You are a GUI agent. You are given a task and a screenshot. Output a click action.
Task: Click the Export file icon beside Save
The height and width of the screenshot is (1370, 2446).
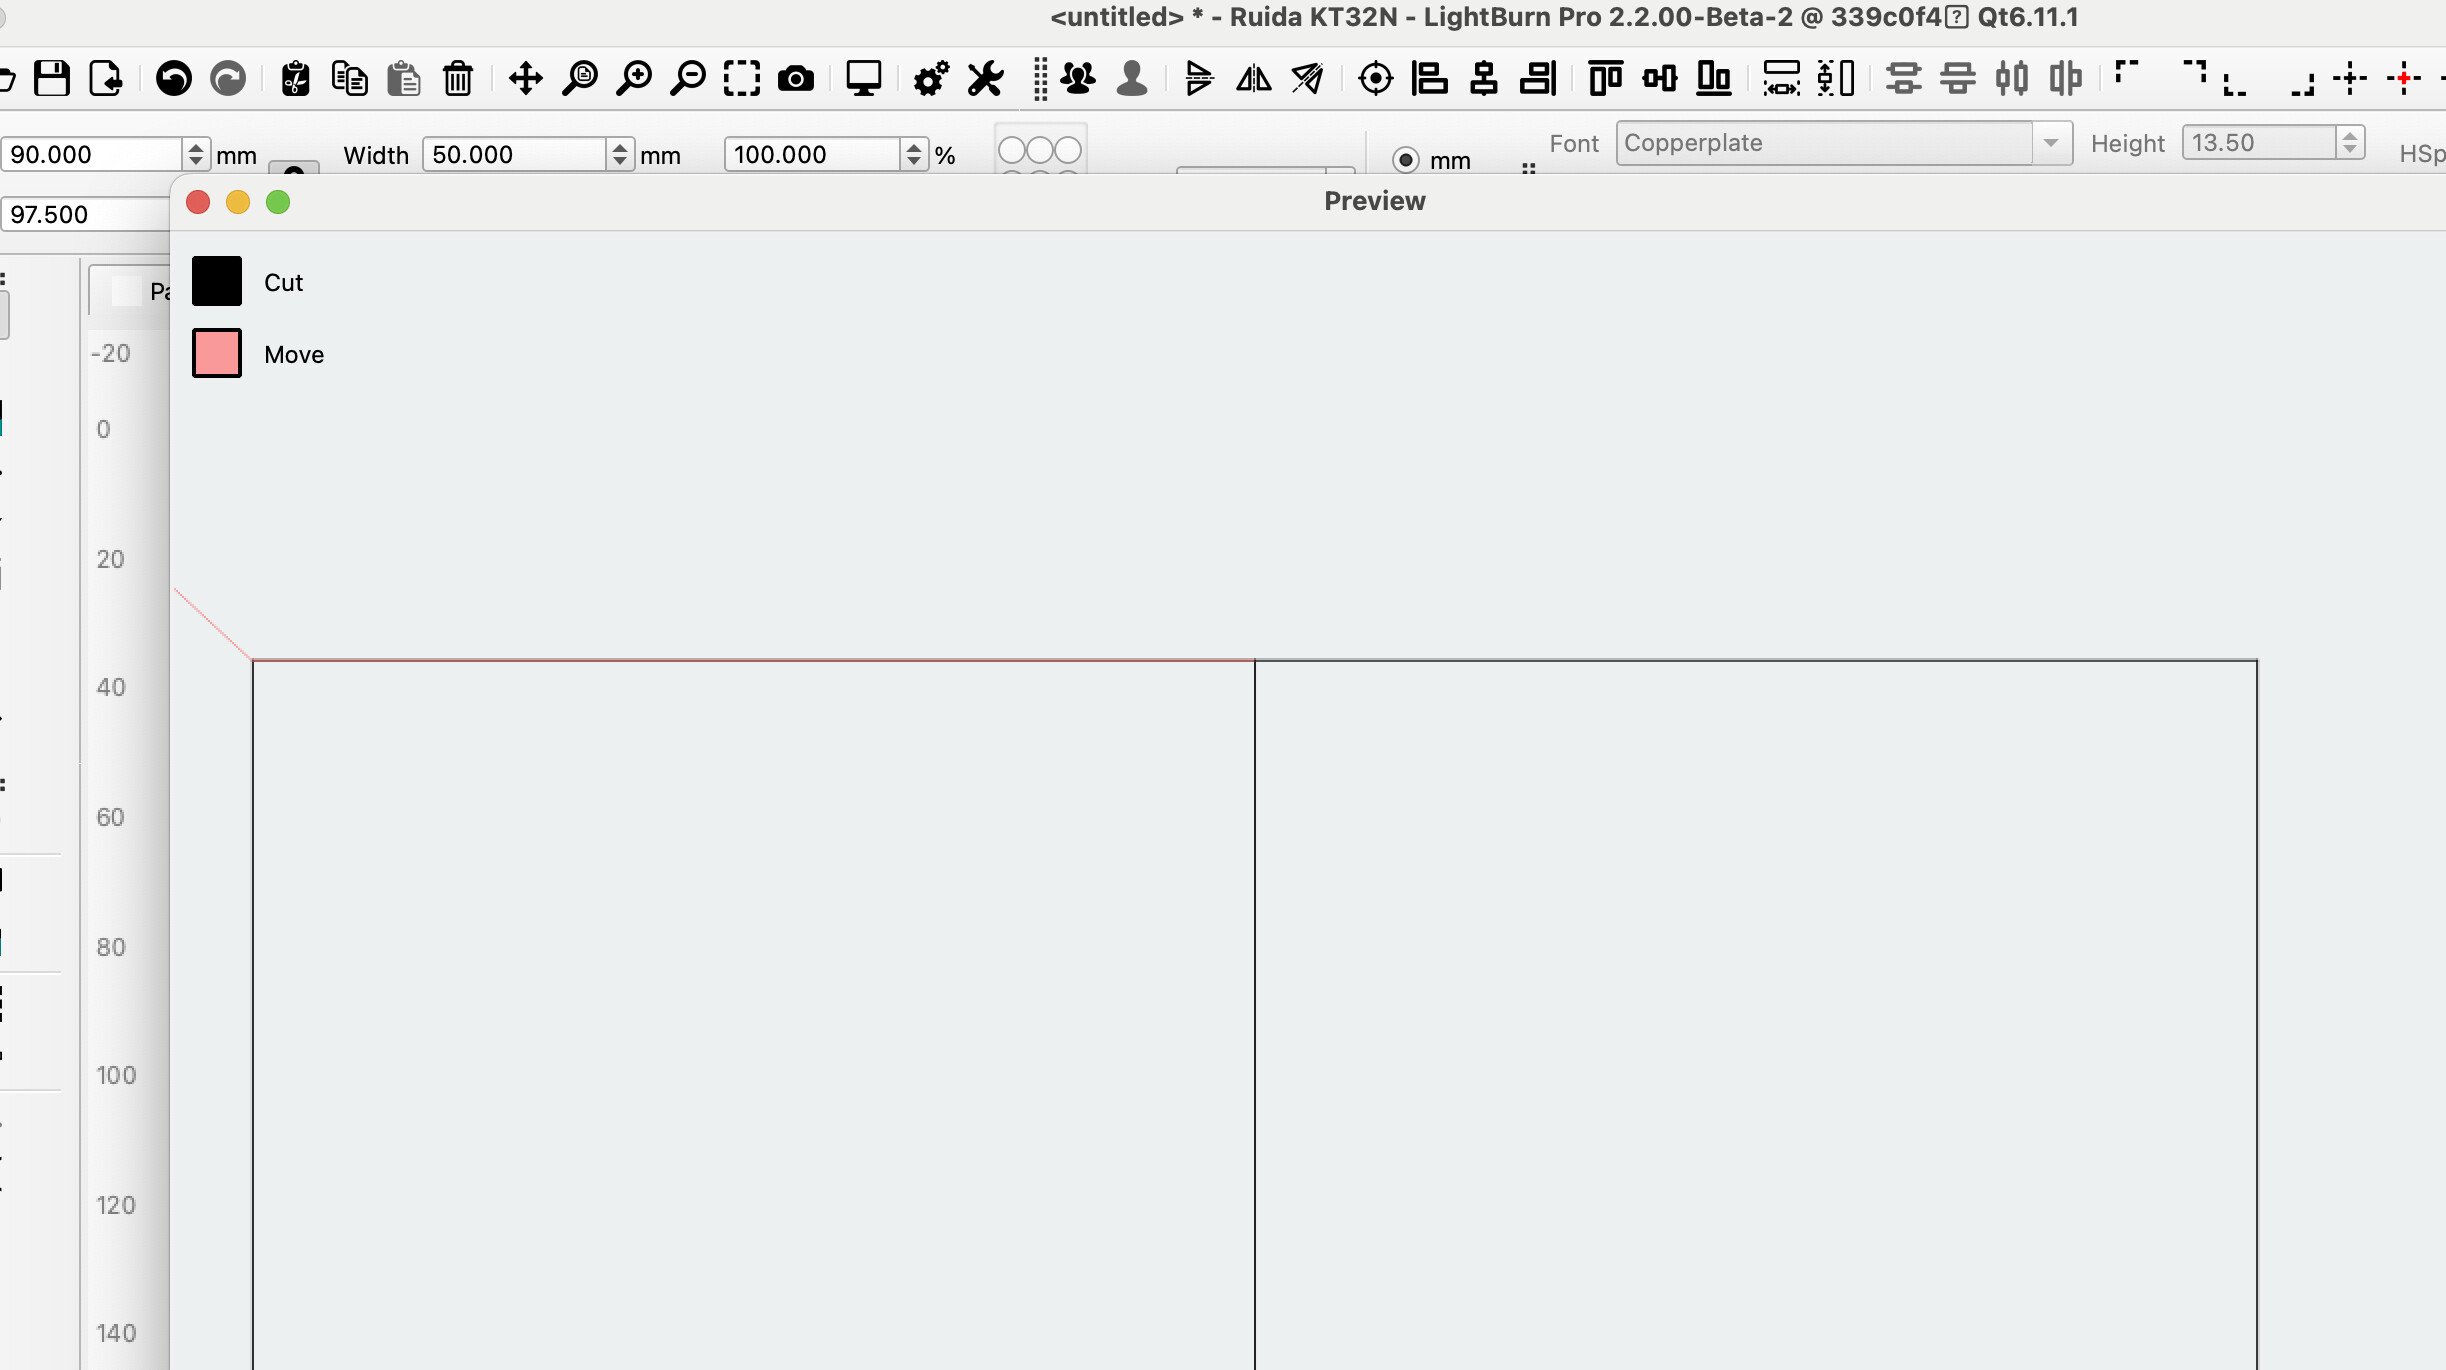click(106, 78)
